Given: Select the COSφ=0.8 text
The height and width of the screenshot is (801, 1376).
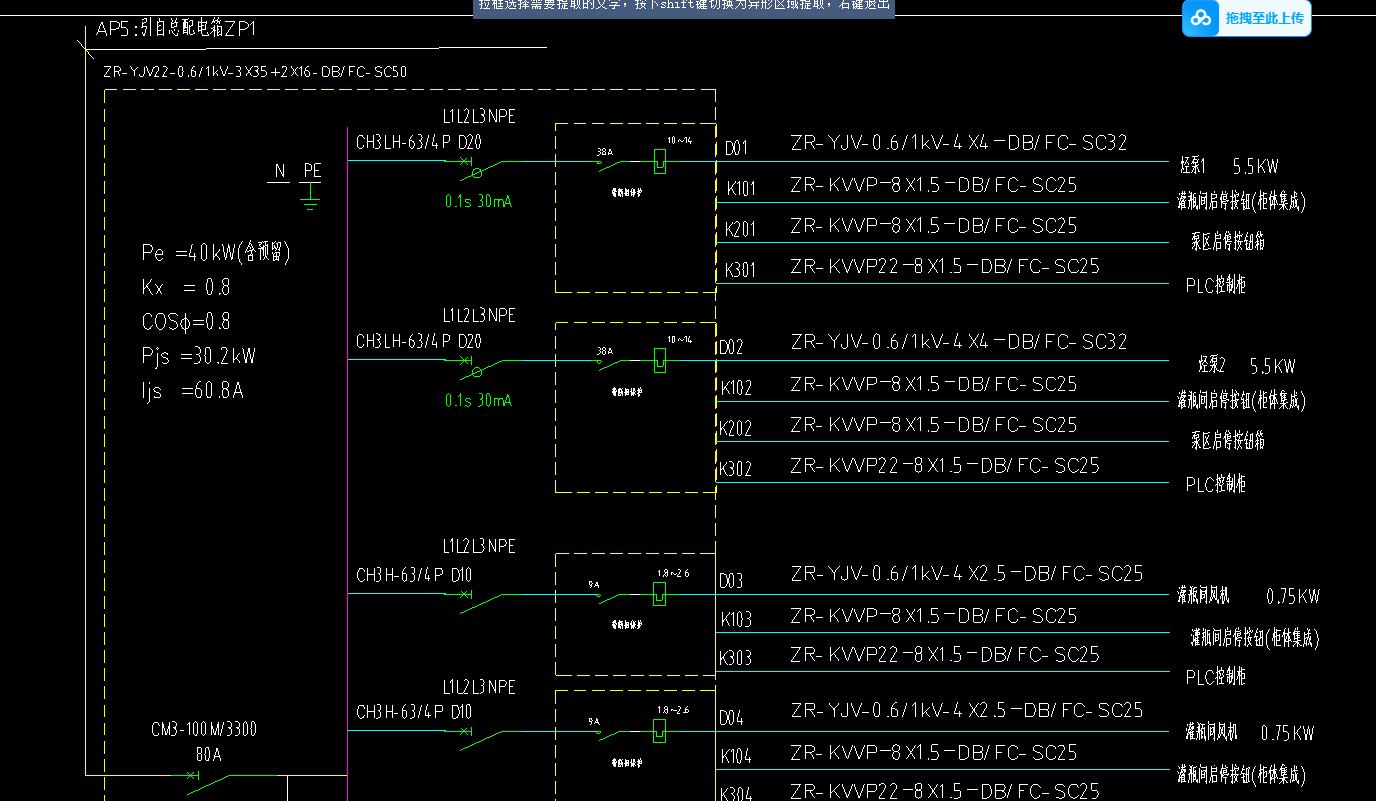Looking at the screenshot, I should (186, 322).
